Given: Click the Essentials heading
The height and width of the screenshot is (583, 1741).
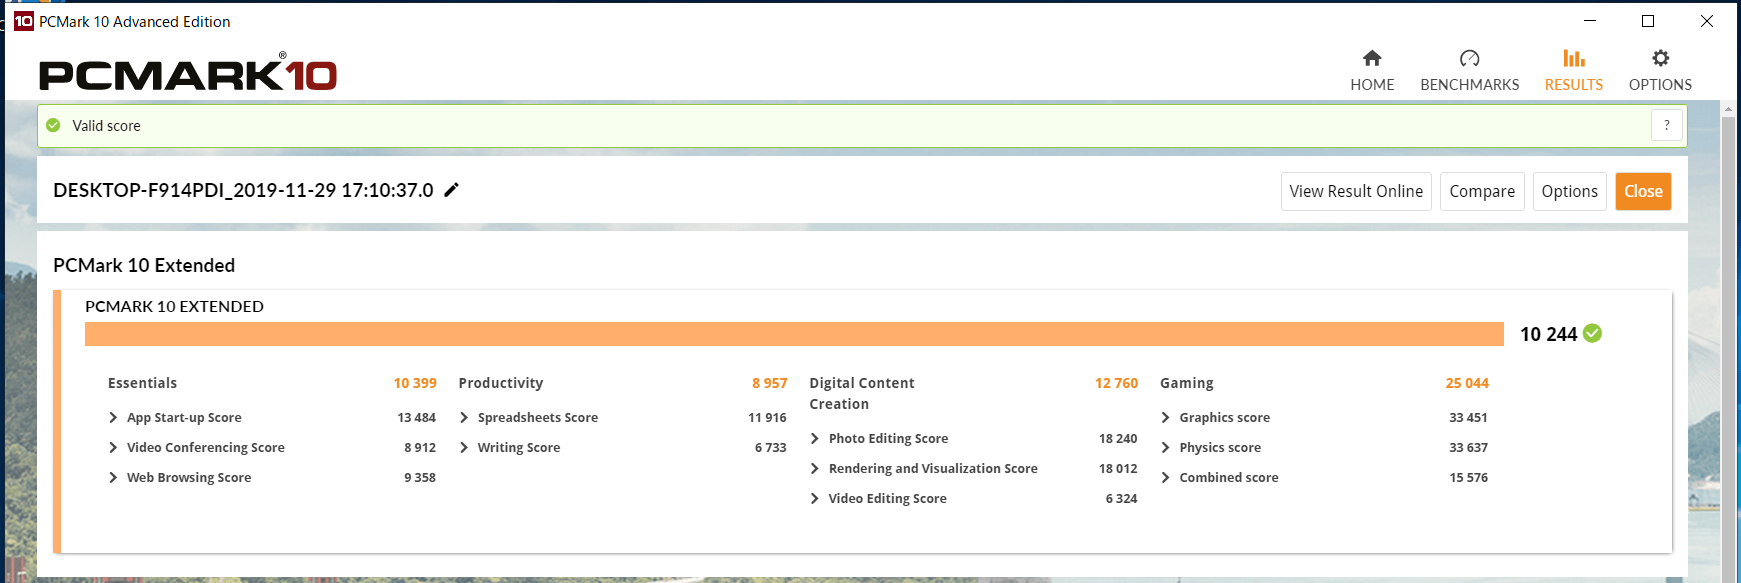Looking at the screenshot, I should [142, 383].
